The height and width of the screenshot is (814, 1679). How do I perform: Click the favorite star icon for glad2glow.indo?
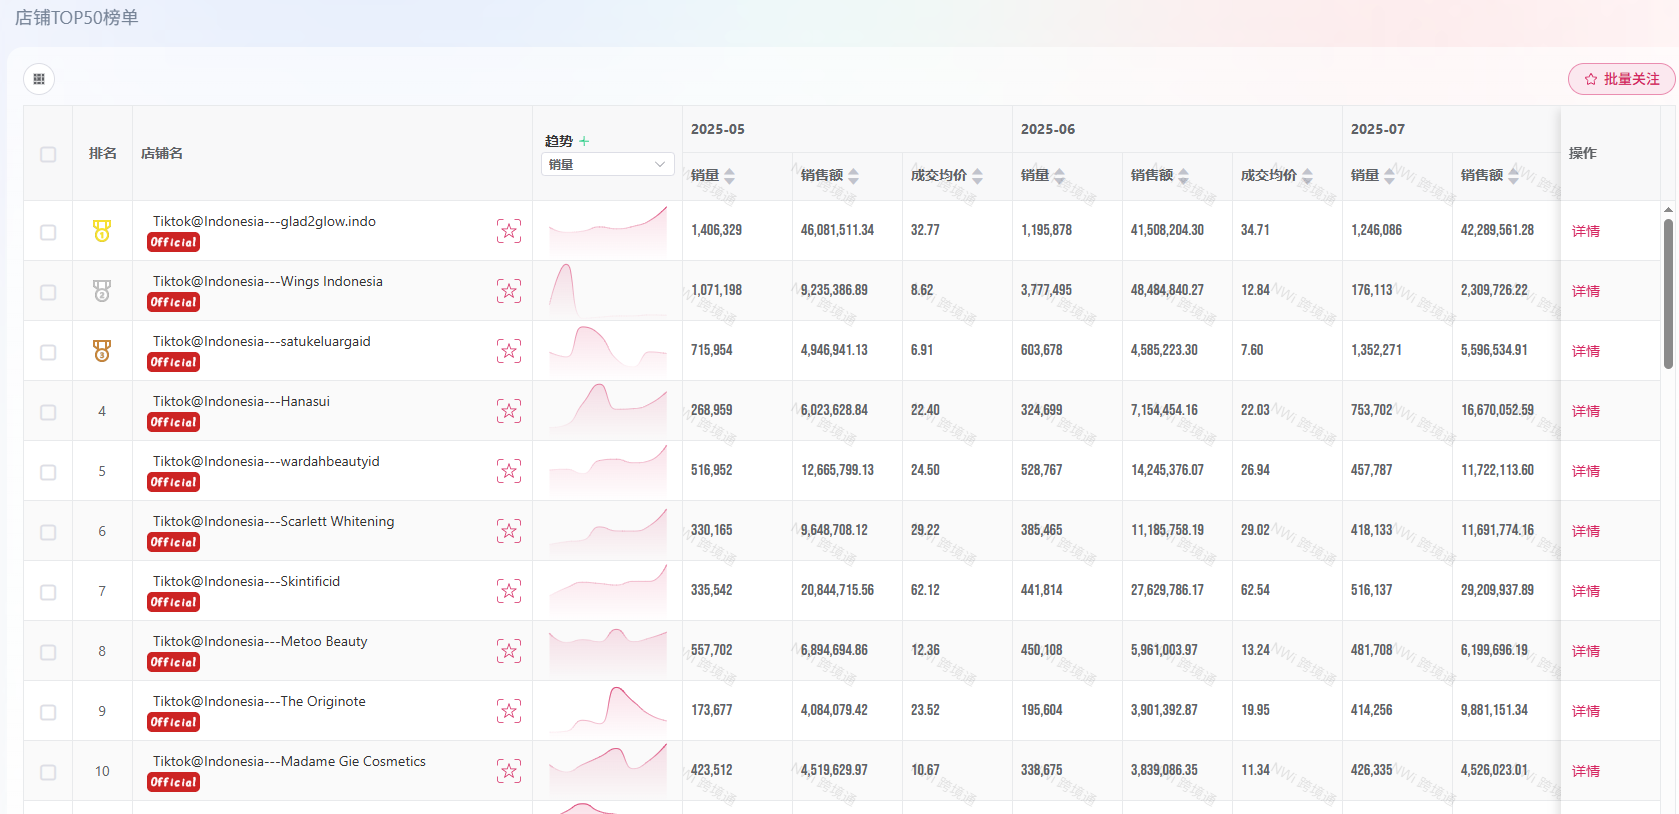click(x=509, y=231)
